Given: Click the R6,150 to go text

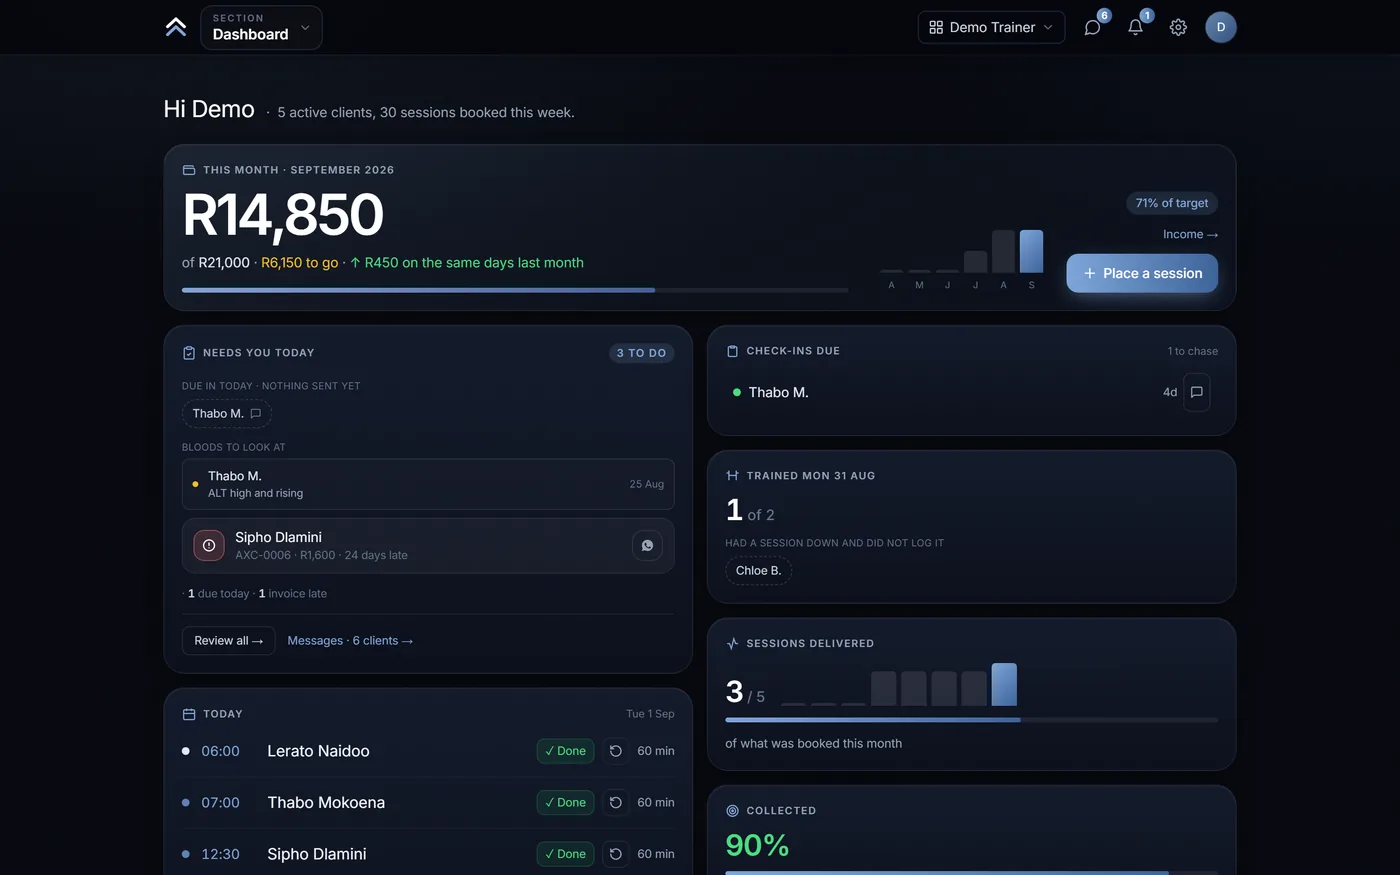Looking at the screenshot, I should 300,263.
